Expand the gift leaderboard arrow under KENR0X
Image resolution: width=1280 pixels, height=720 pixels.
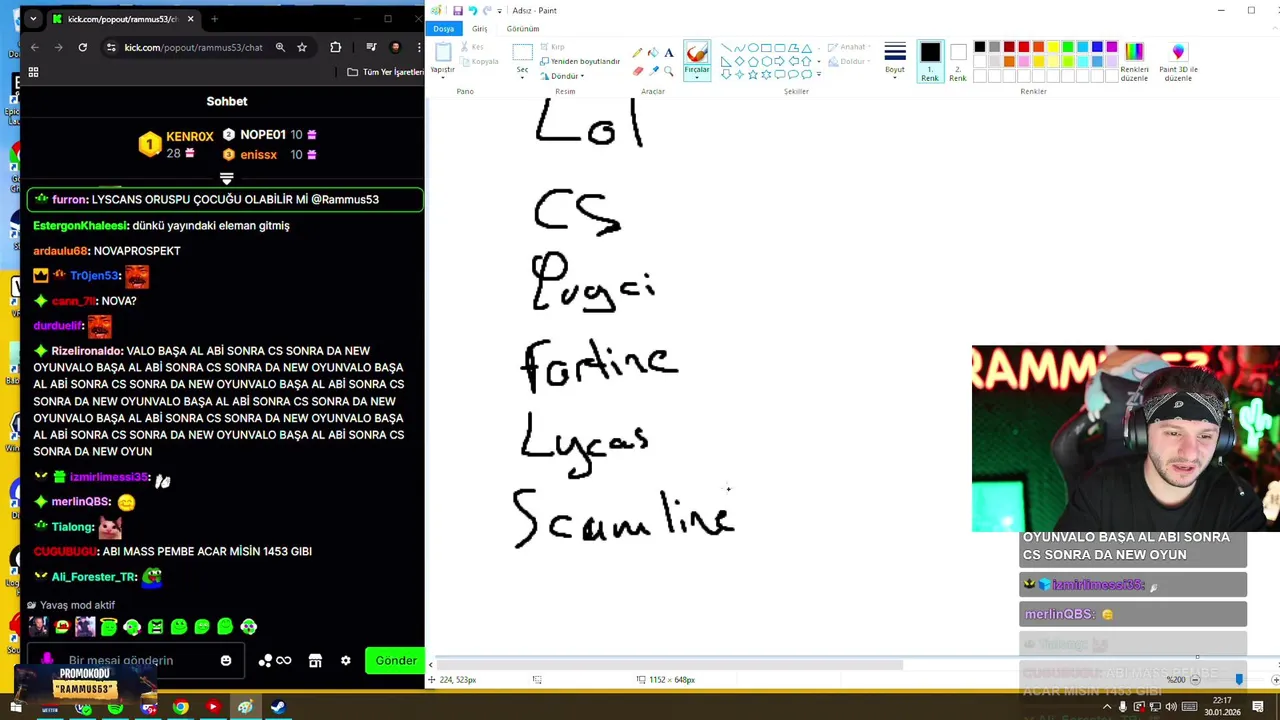coord(227,178)
